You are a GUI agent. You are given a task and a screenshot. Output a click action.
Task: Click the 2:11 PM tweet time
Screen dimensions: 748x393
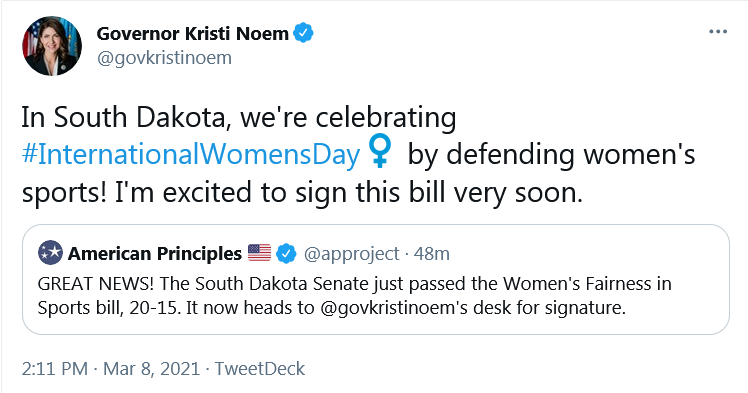point(55,369)
